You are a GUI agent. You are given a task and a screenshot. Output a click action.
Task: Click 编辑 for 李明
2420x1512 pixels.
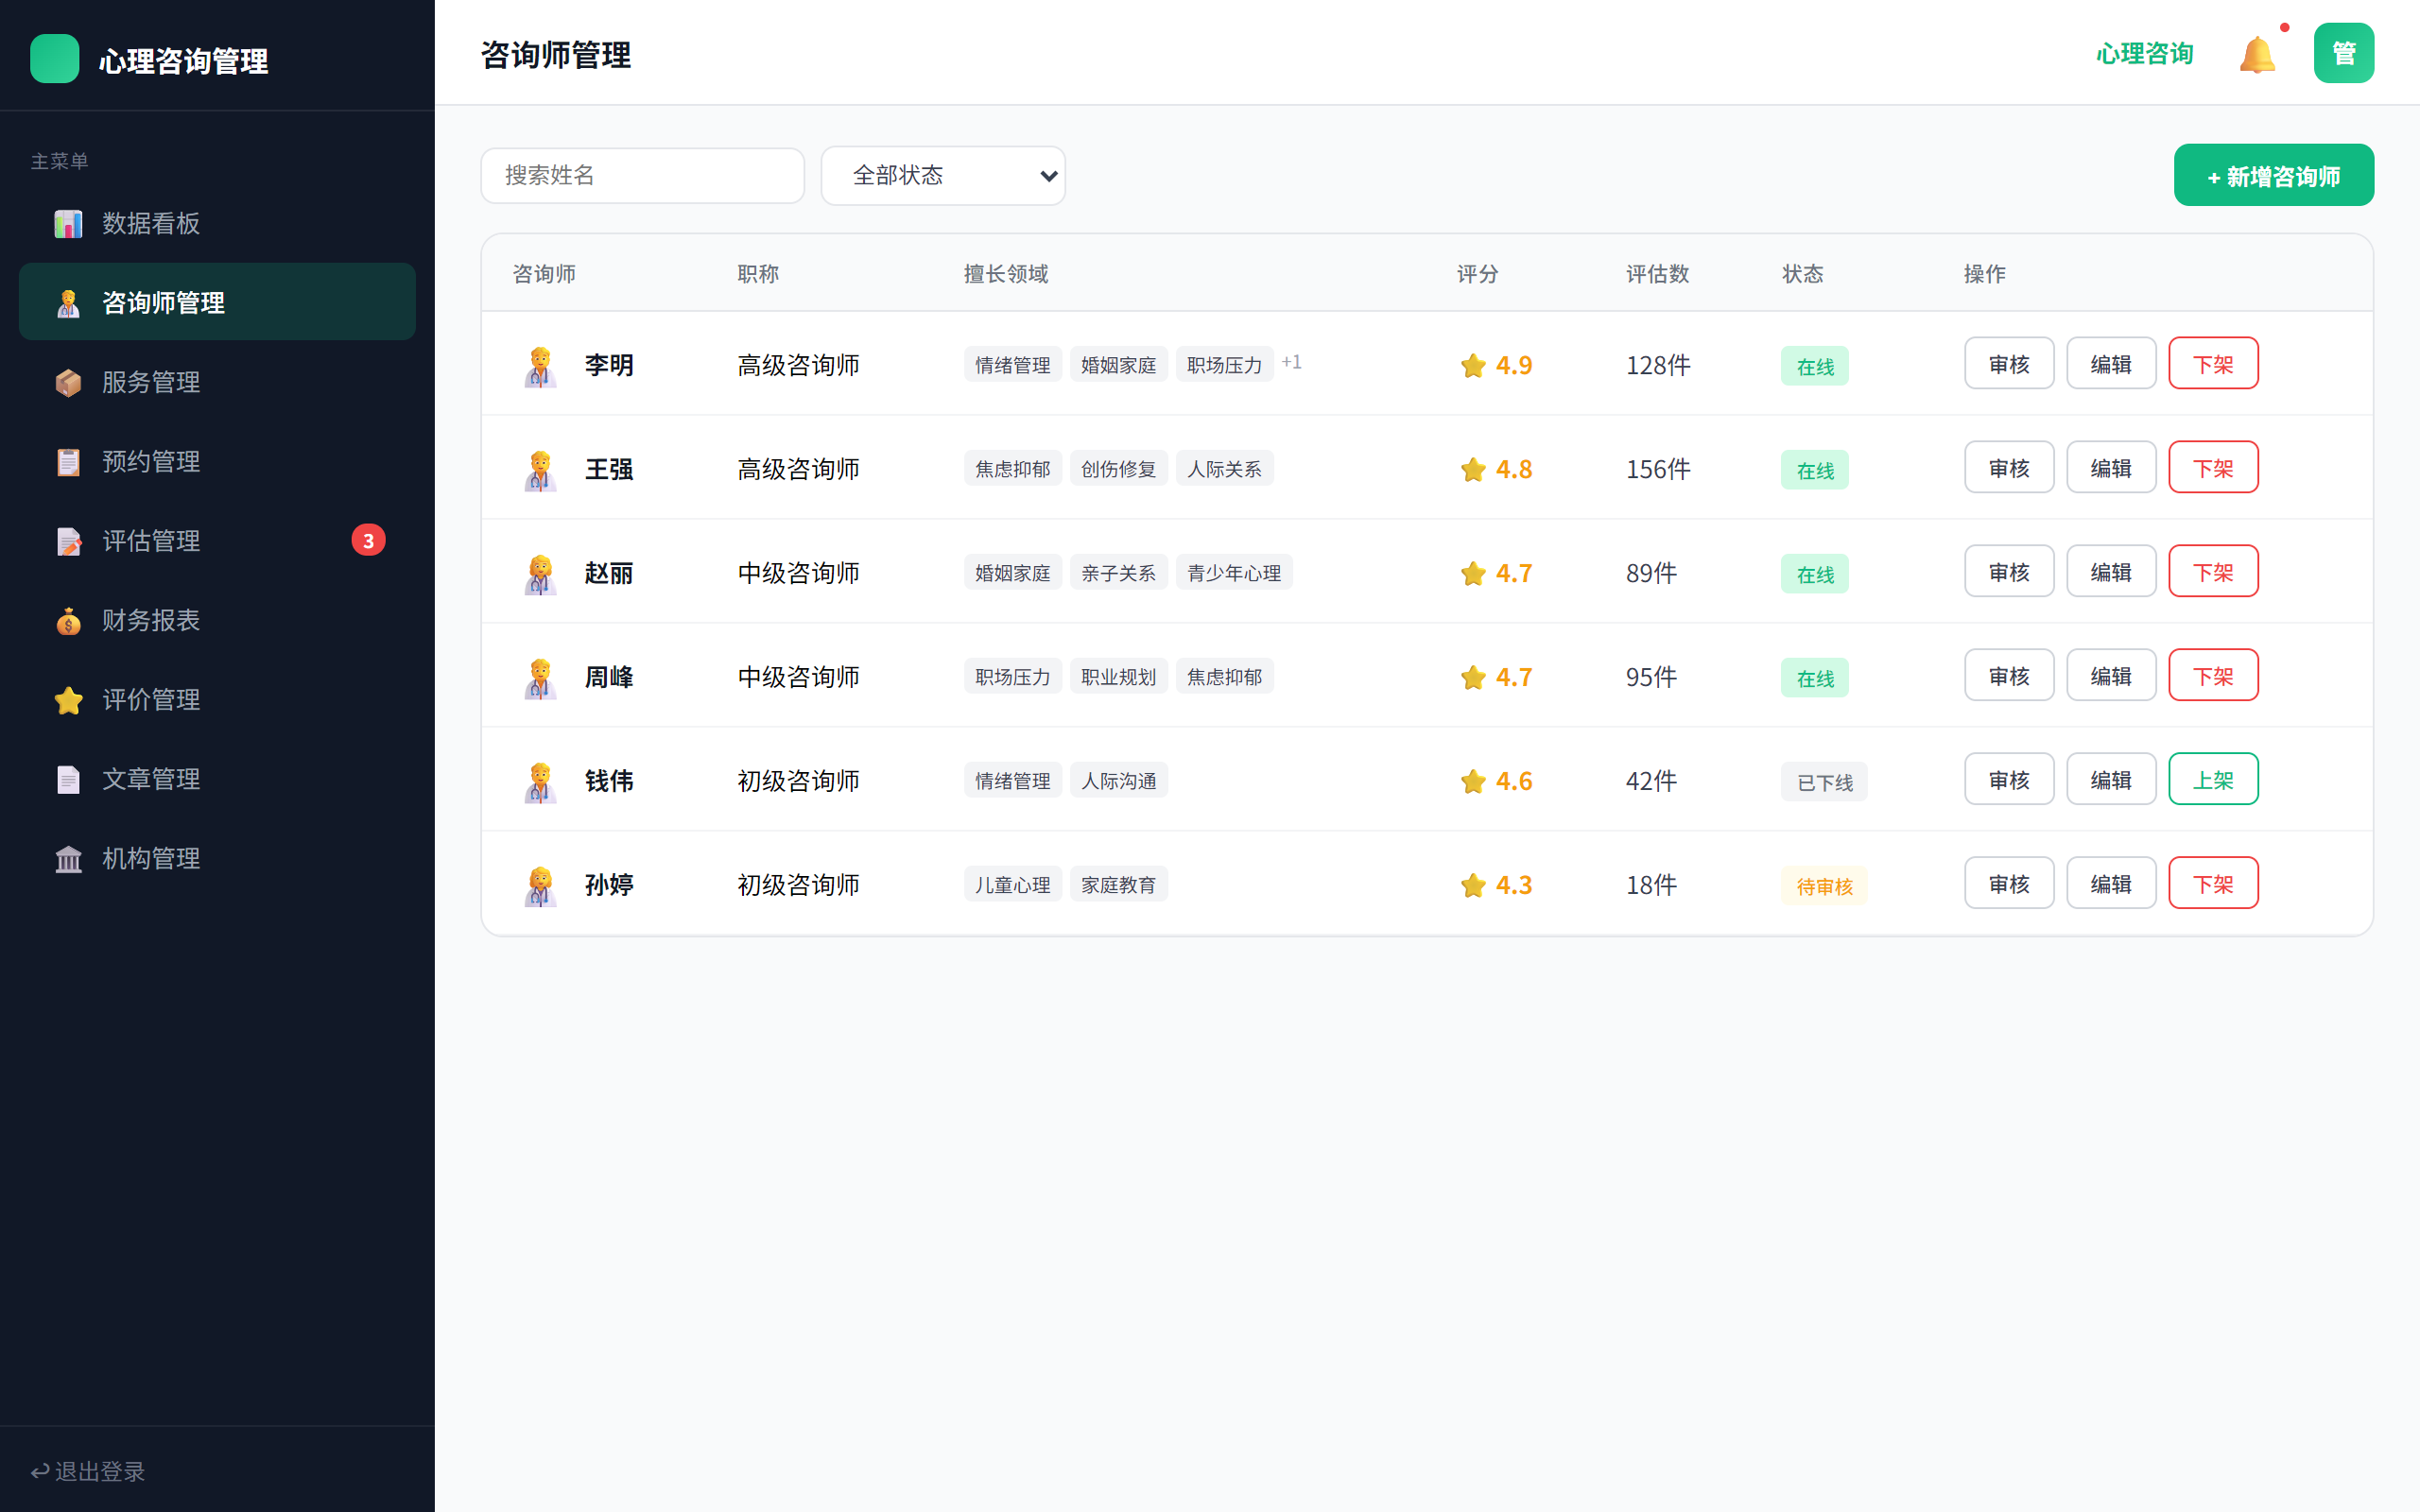(2110, 364)
